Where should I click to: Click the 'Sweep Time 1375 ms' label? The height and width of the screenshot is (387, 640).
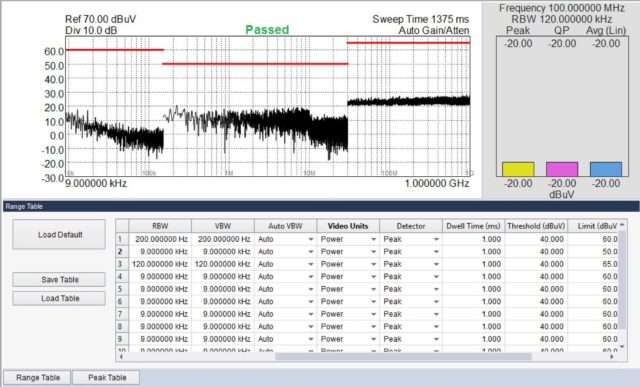point(420,19)
